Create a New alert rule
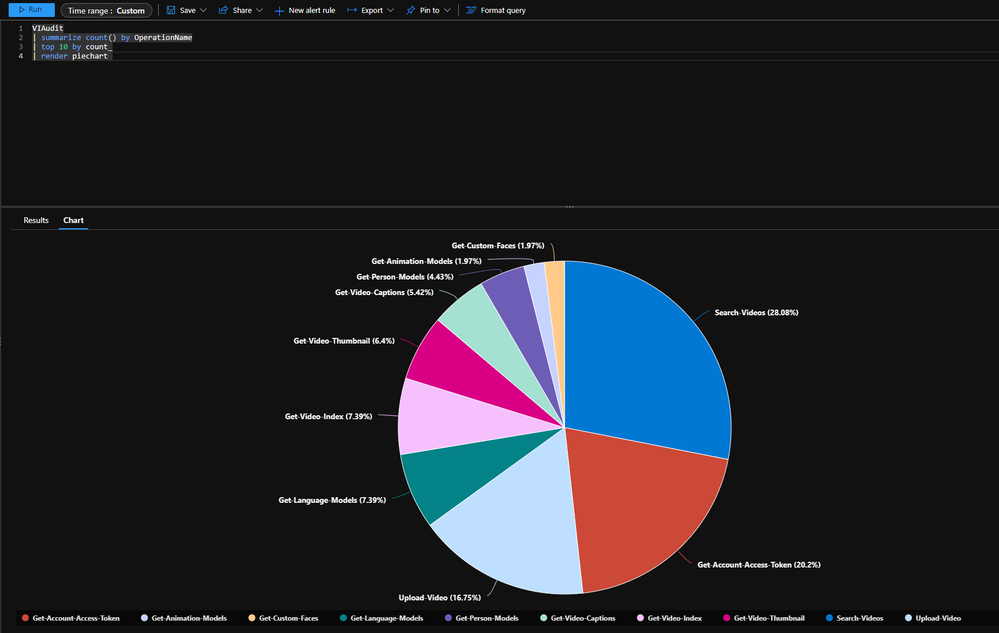Viewport: 999px width, 633px height. (x=305, y=10)
